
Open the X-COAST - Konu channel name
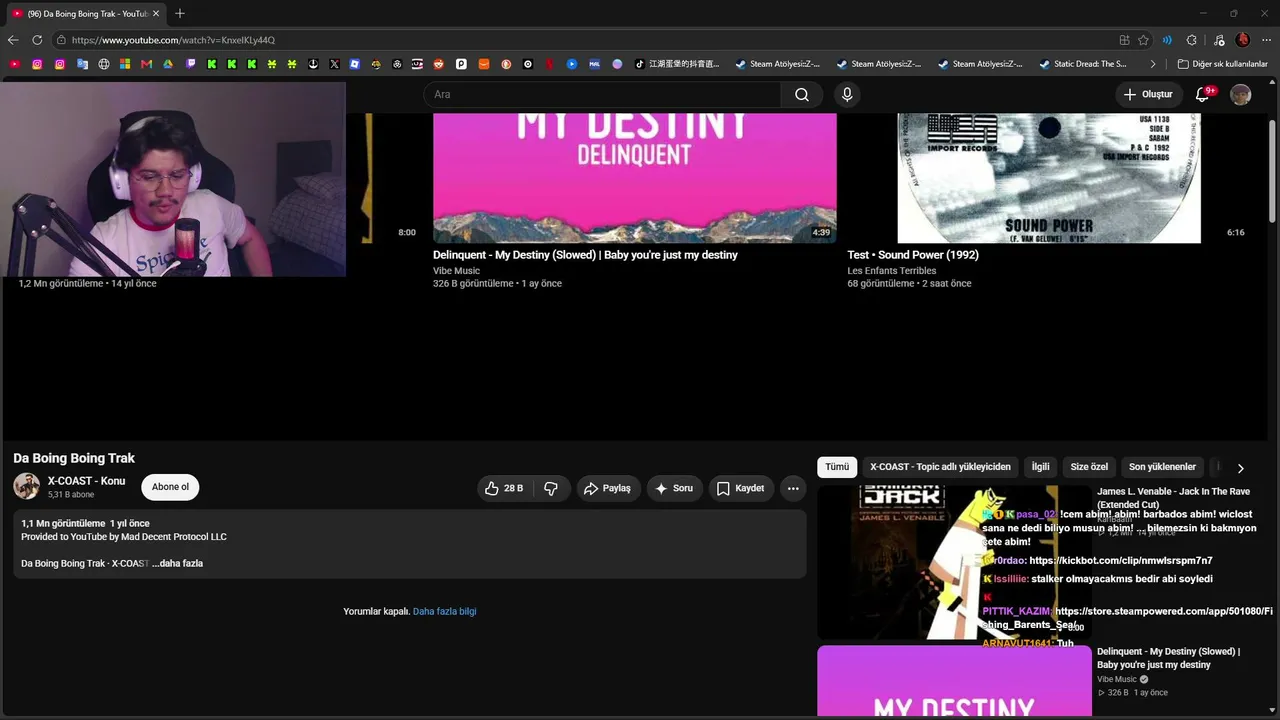86,481
